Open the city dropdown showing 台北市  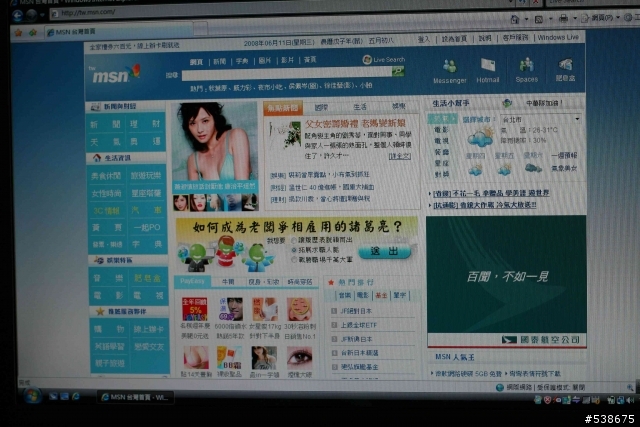click(541, 119)
